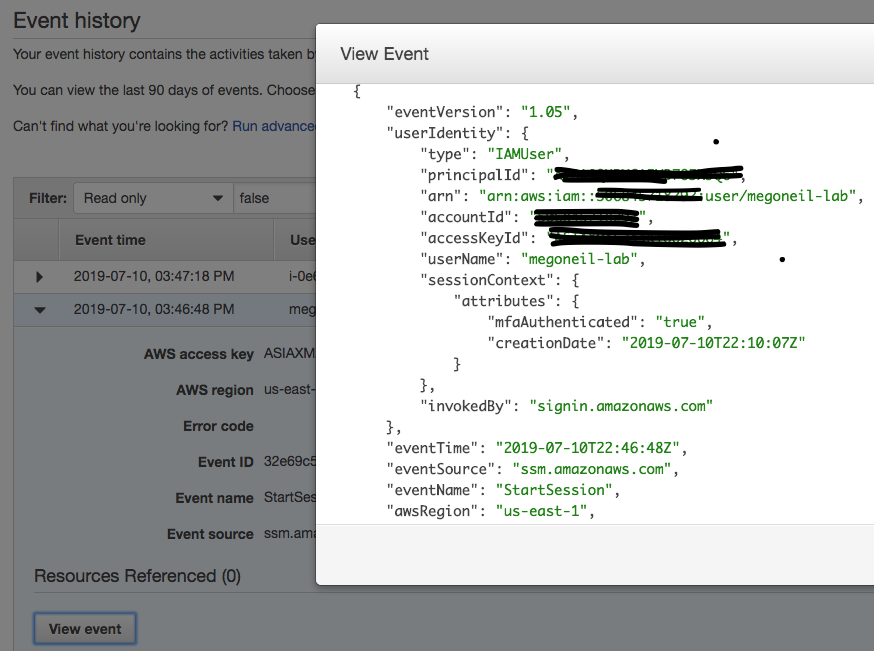874x651 pixels.
Task: Click the "userIdentity" key
Action: point(445,133)
